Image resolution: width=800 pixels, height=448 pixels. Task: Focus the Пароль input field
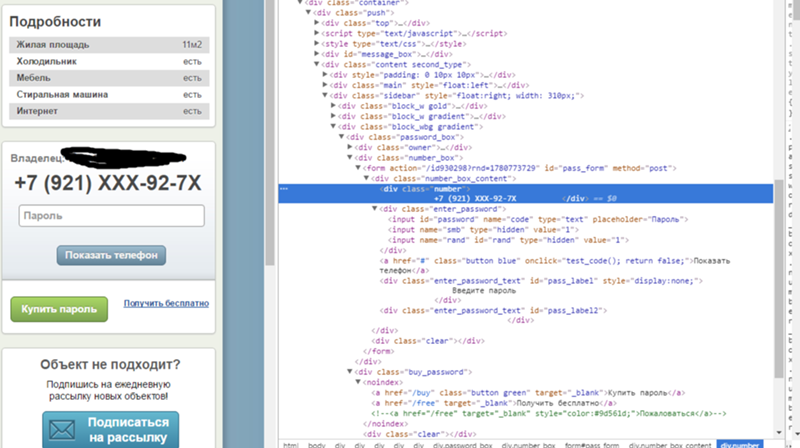112,216
